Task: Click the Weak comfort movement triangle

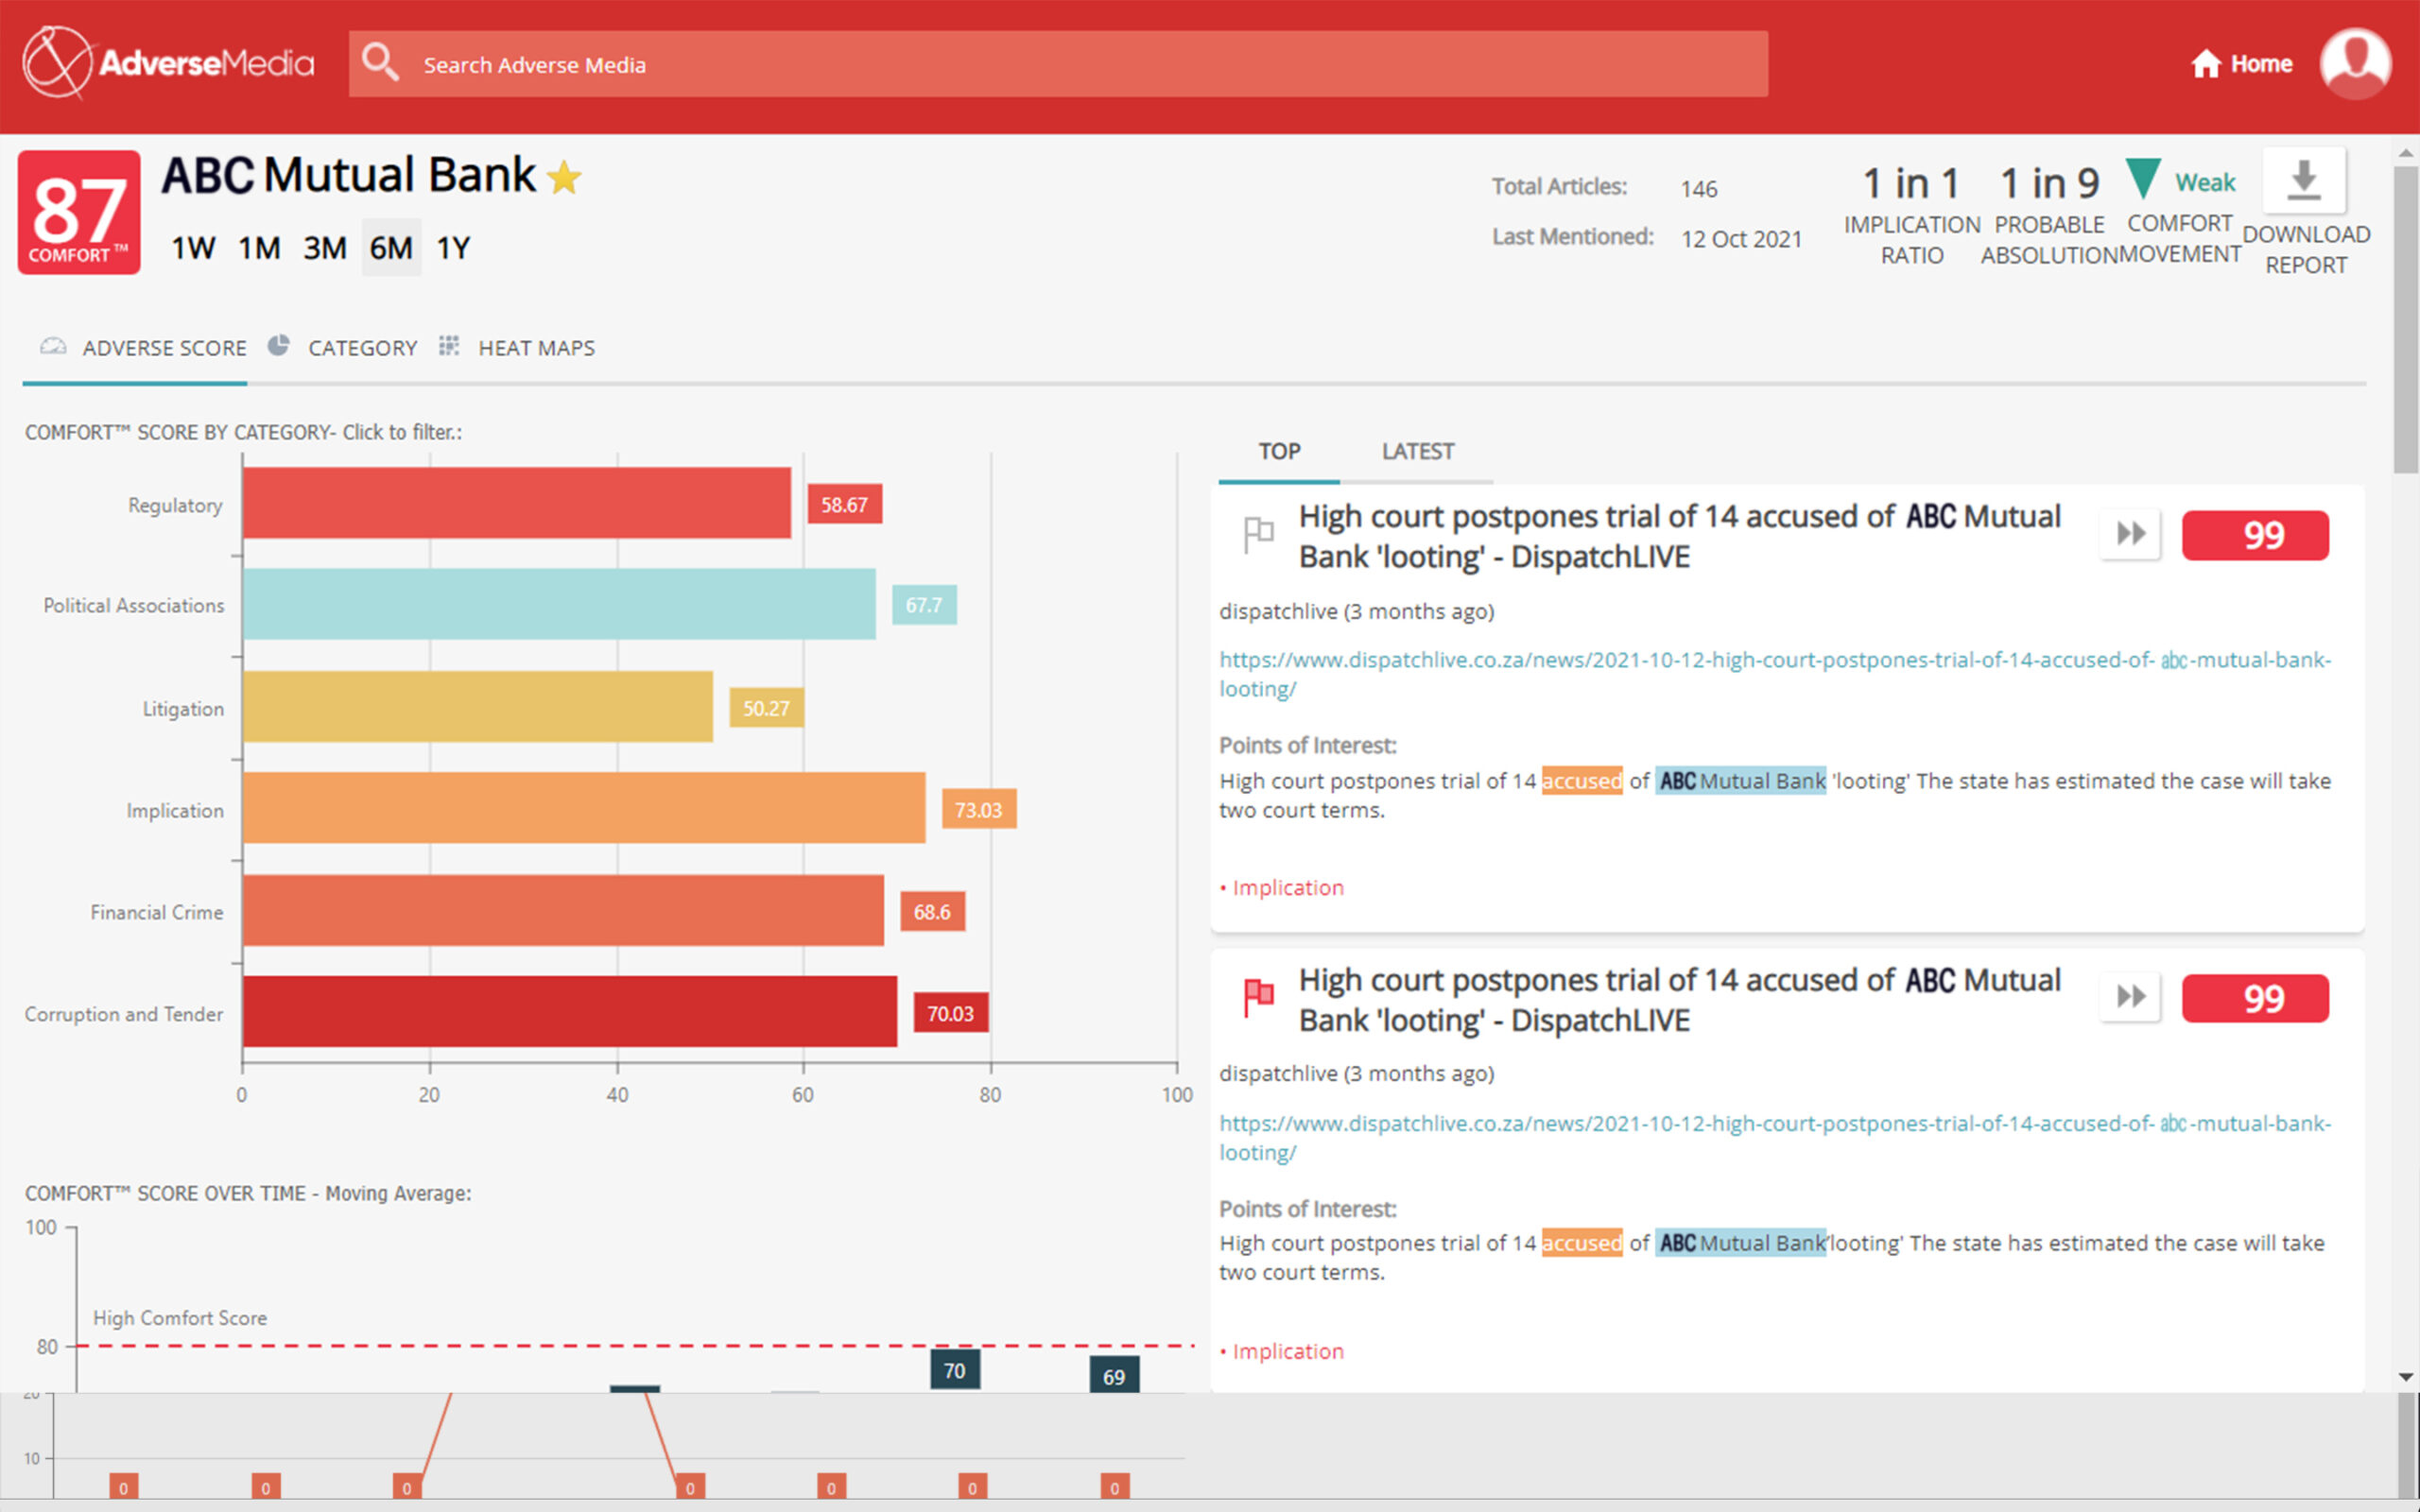Action: 2142,179
